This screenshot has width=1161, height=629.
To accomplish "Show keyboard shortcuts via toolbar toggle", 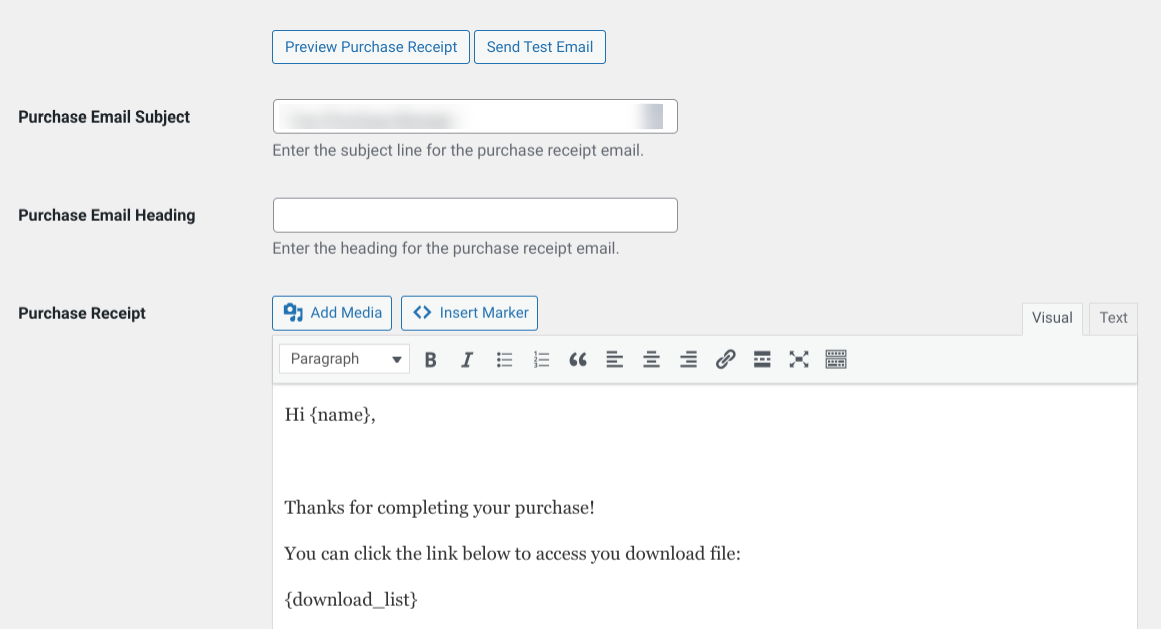I will [x=835, y=359].
